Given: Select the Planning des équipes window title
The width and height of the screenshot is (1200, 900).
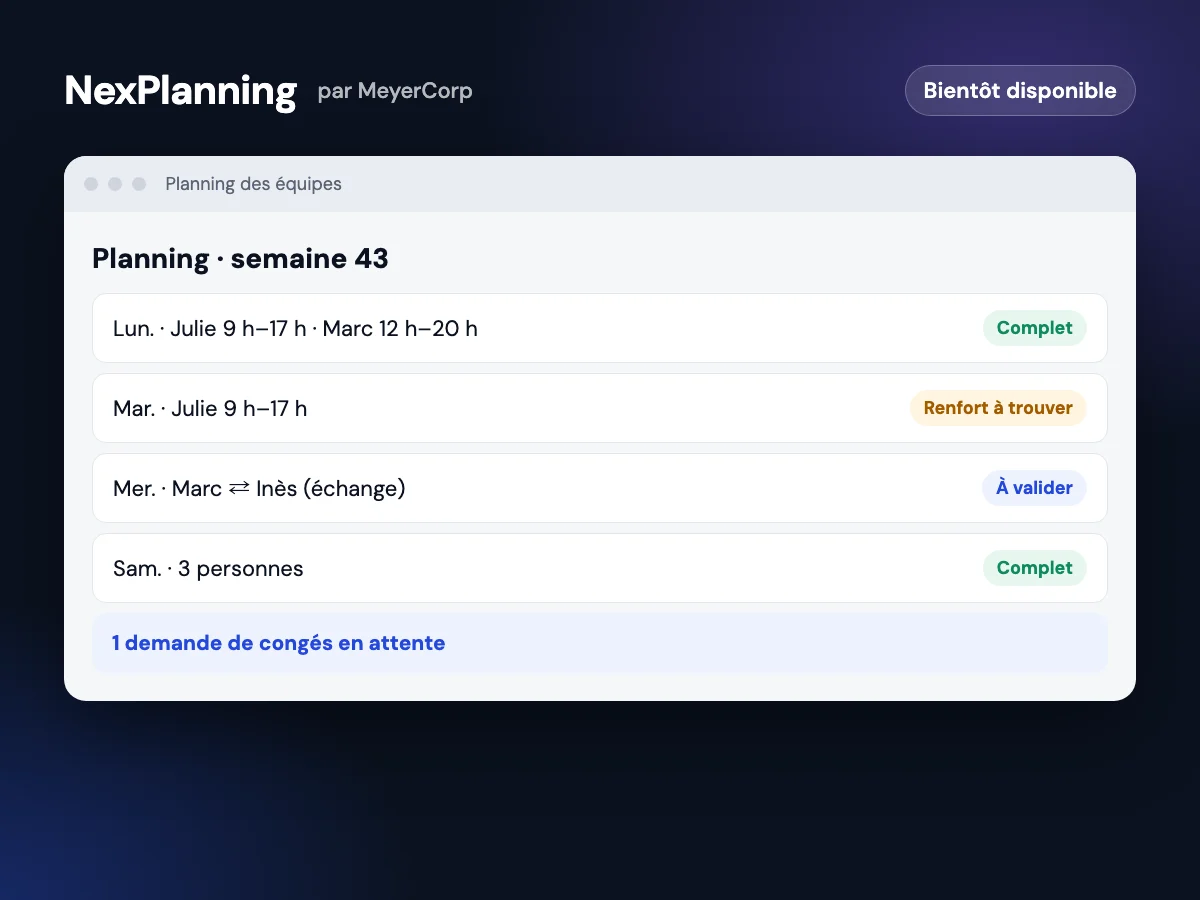Looking at the screenshot, I should [x=254, y=184].
